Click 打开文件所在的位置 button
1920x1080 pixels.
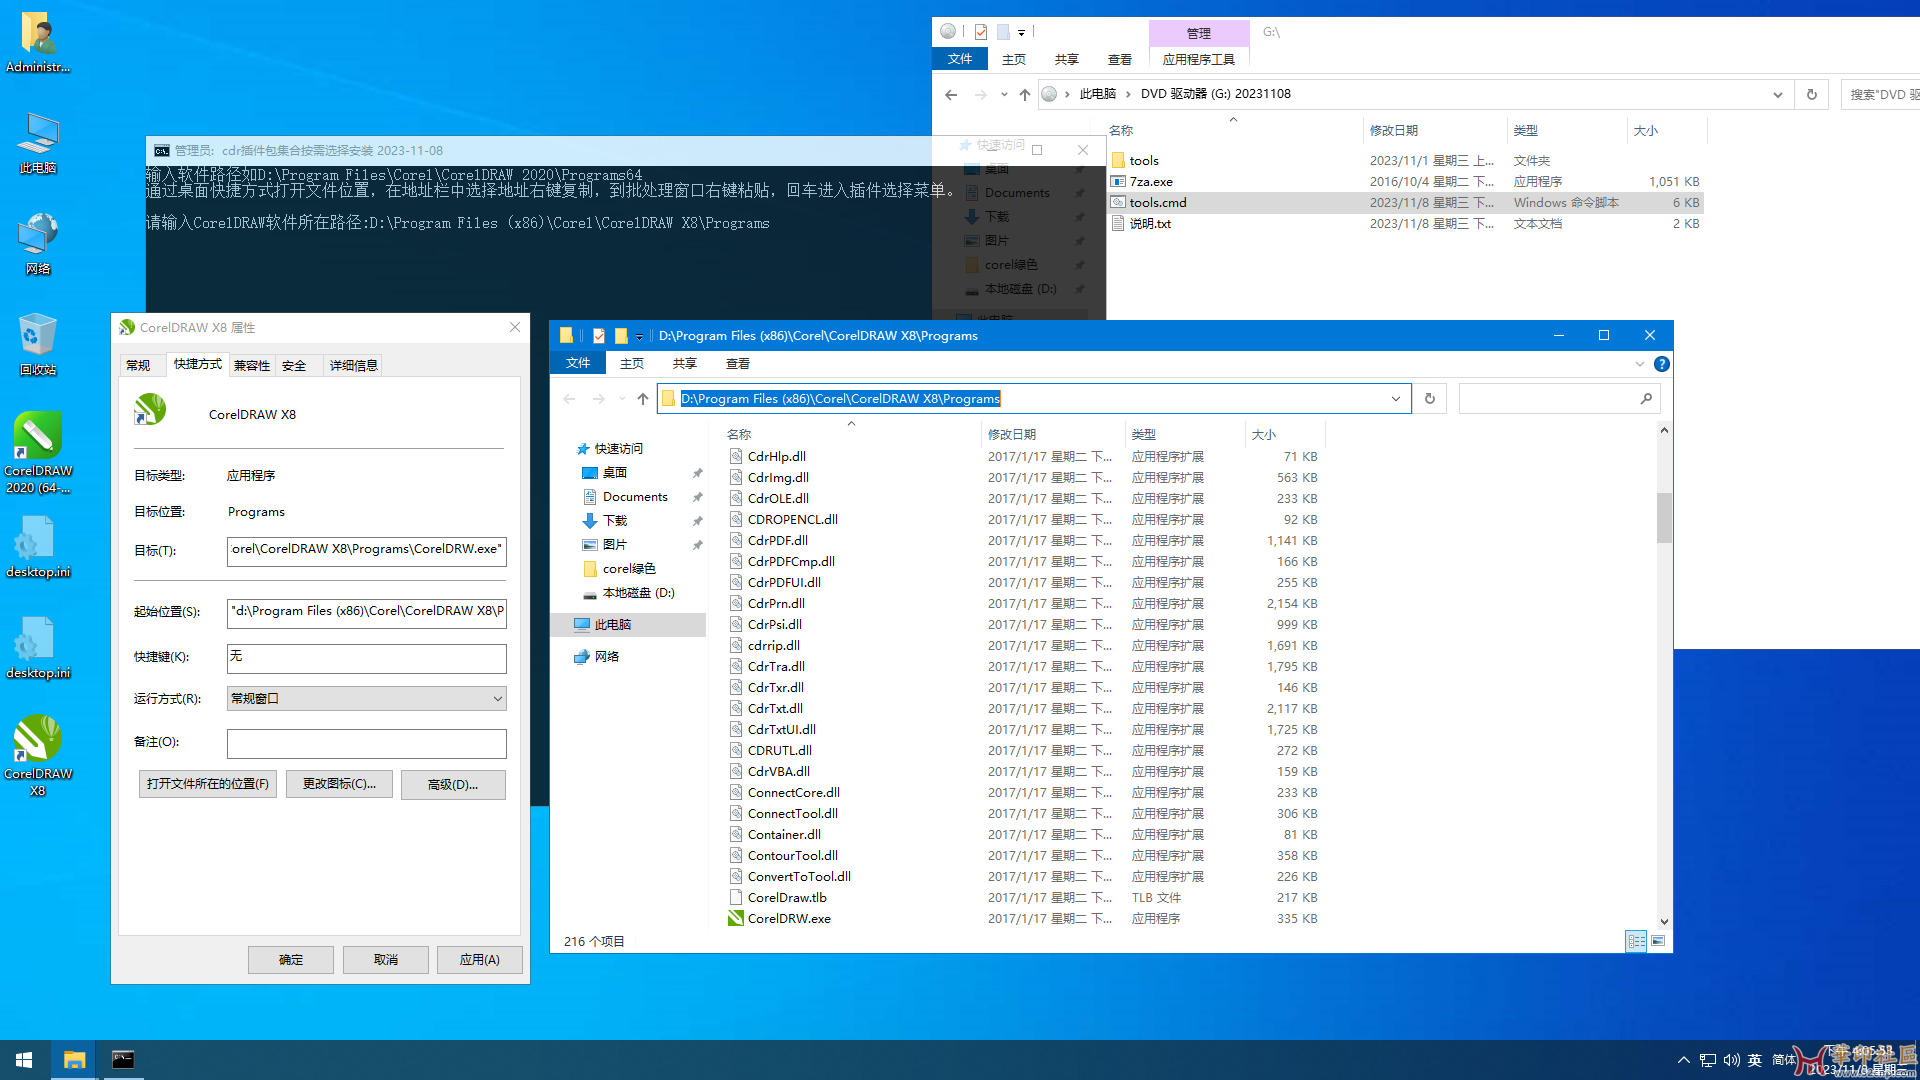tap(208, 784)
